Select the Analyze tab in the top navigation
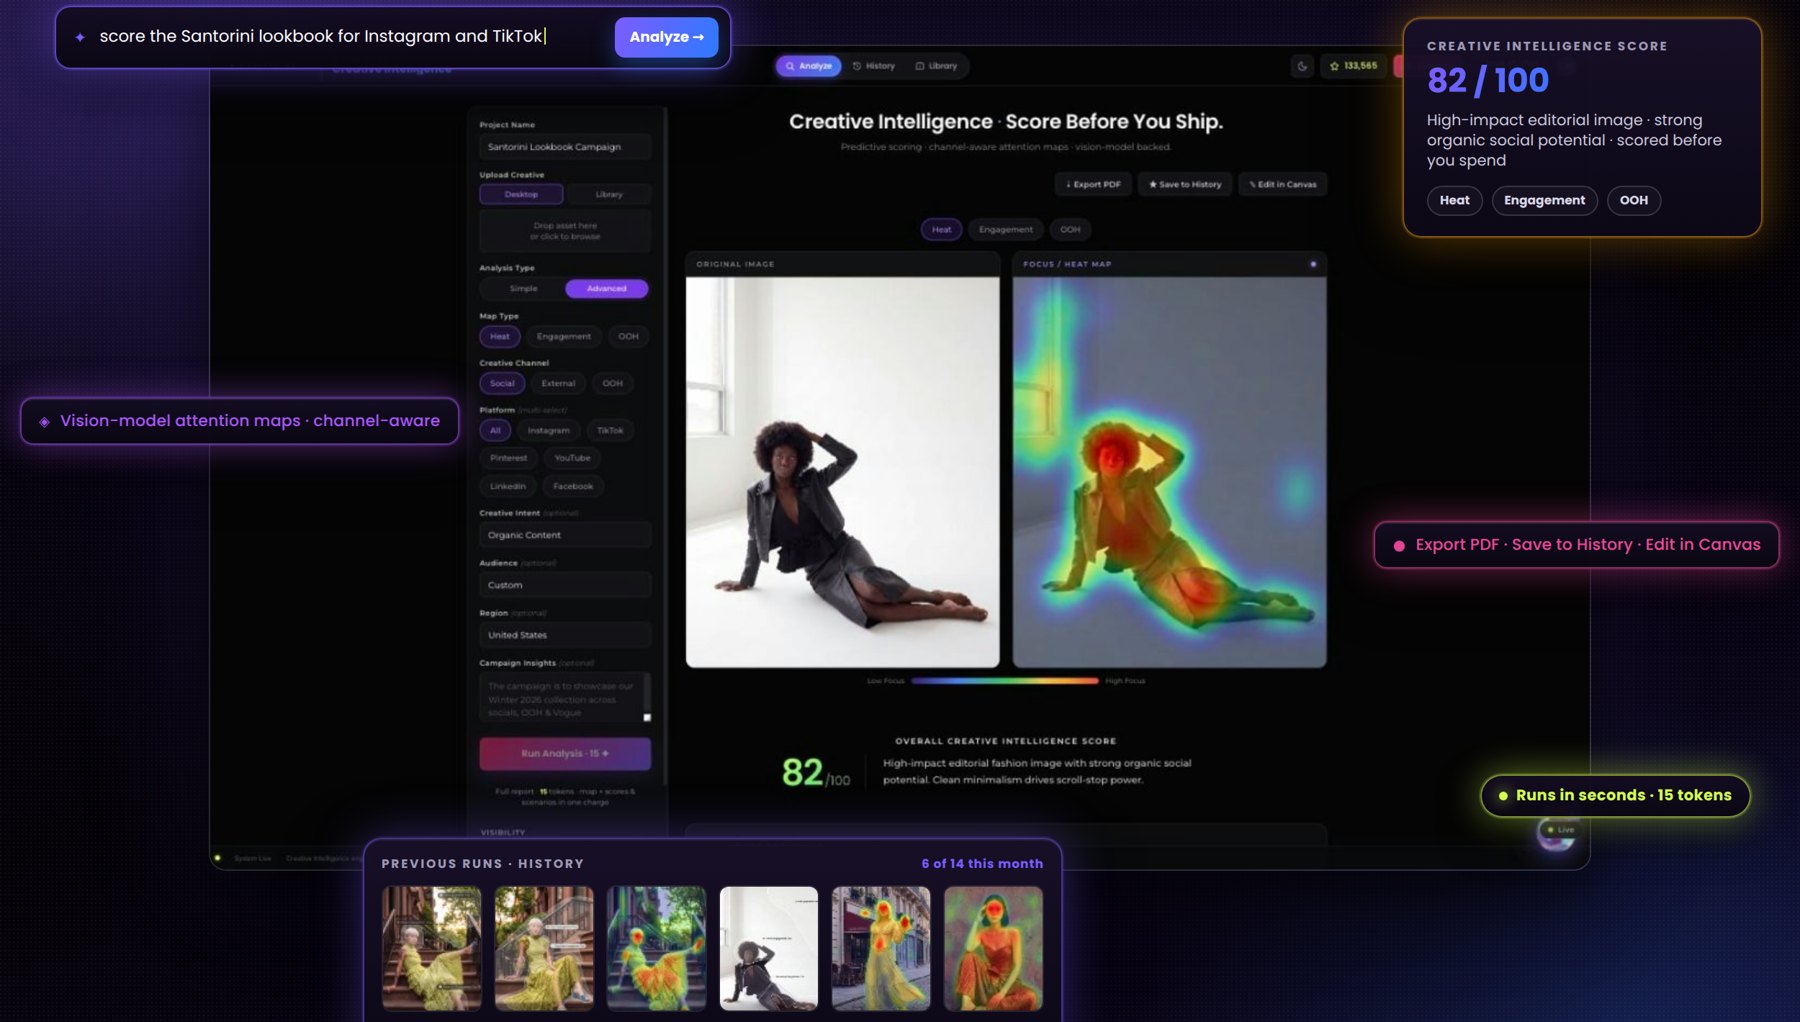 808,66
